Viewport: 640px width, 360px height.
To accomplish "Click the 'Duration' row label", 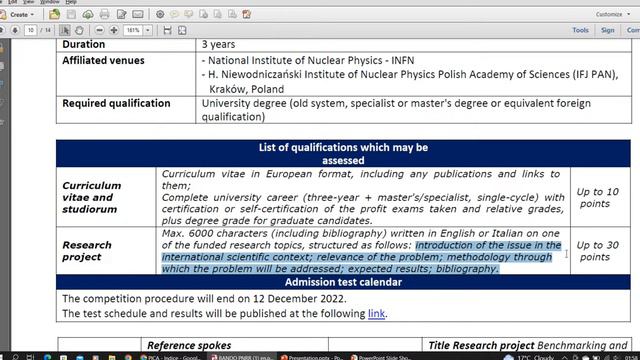I will (x=83, y=44).
